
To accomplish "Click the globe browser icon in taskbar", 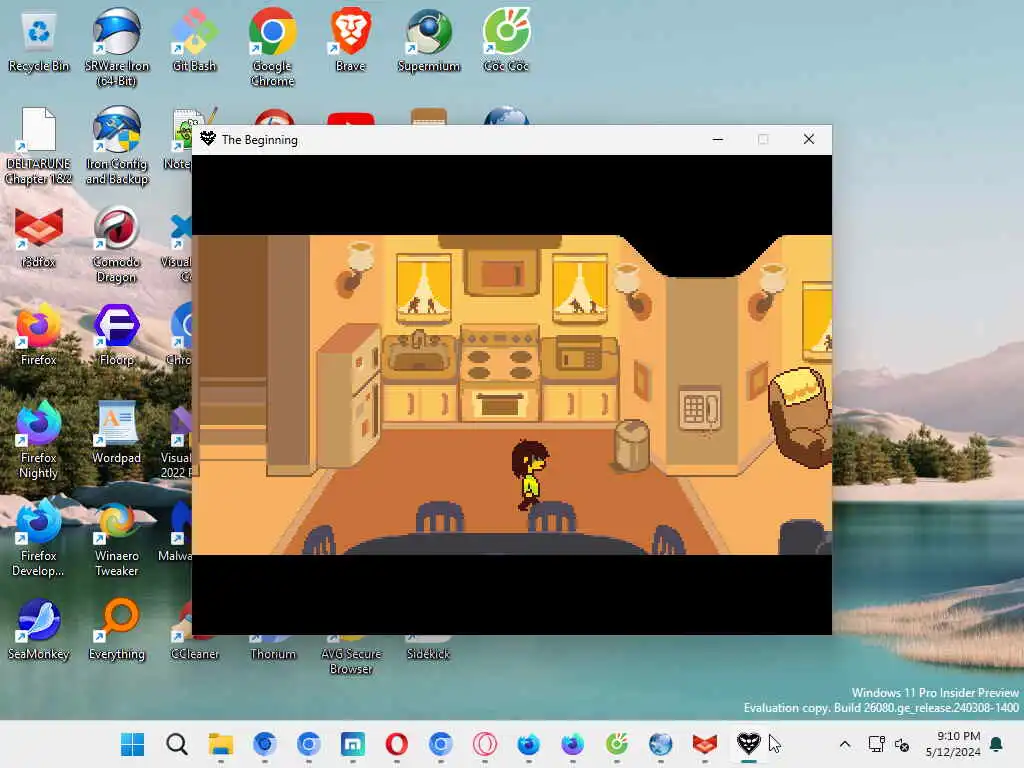I will [x=660, y=744].
